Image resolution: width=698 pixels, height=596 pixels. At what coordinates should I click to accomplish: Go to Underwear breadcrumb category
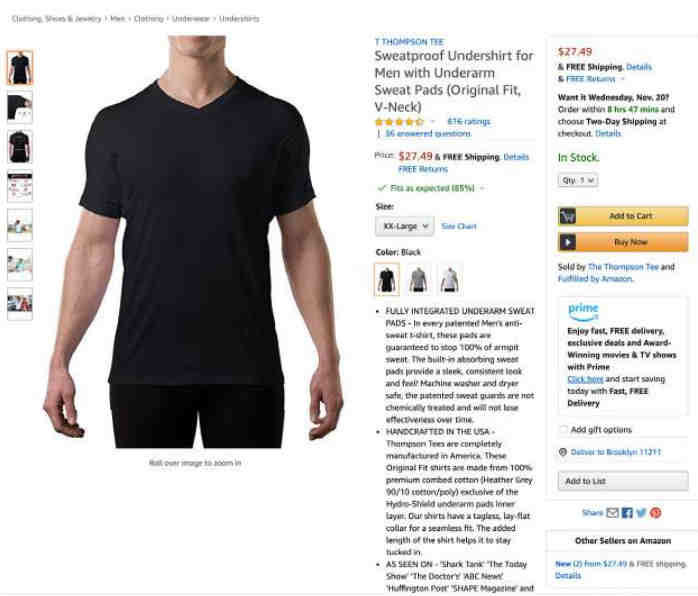tap(191, 19)
